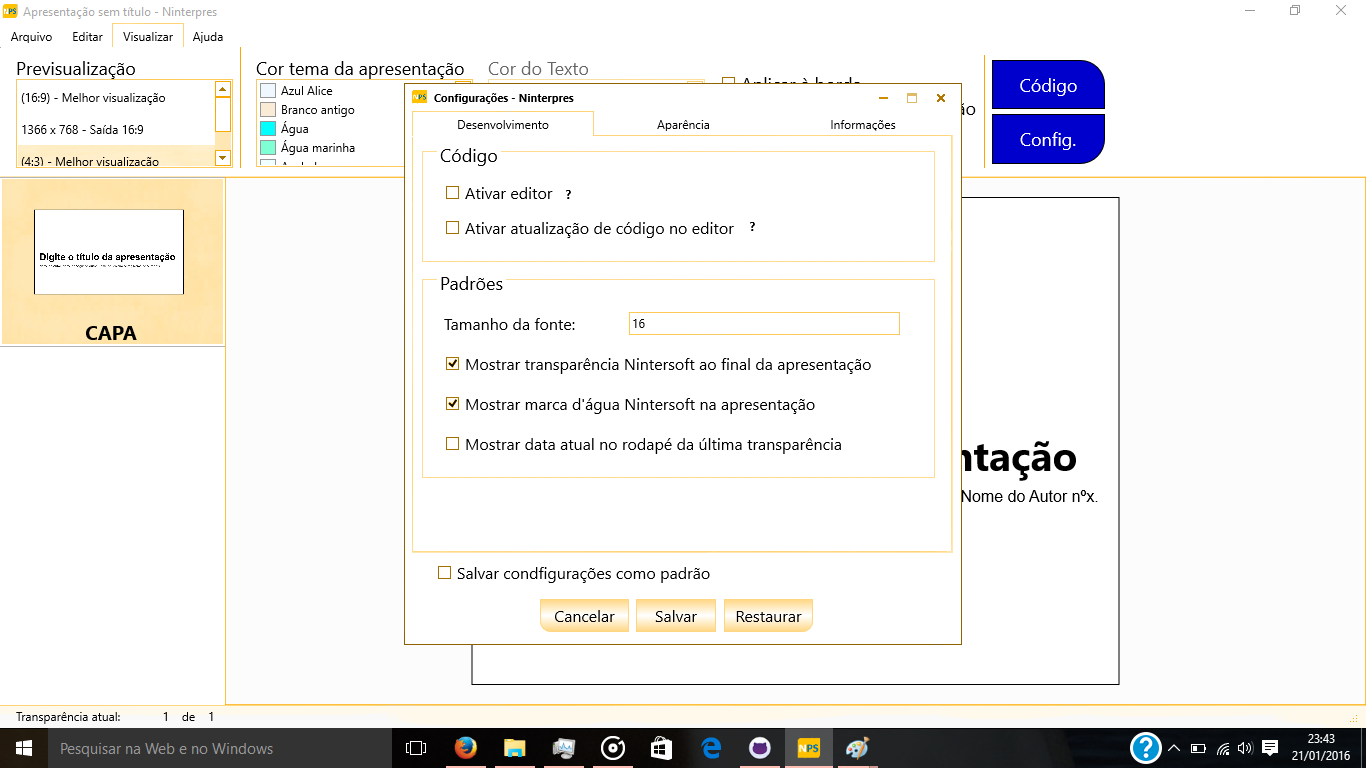Launch Firefox from the taskbar
This screenshot has height=768, width=1366.
point(465,748)
